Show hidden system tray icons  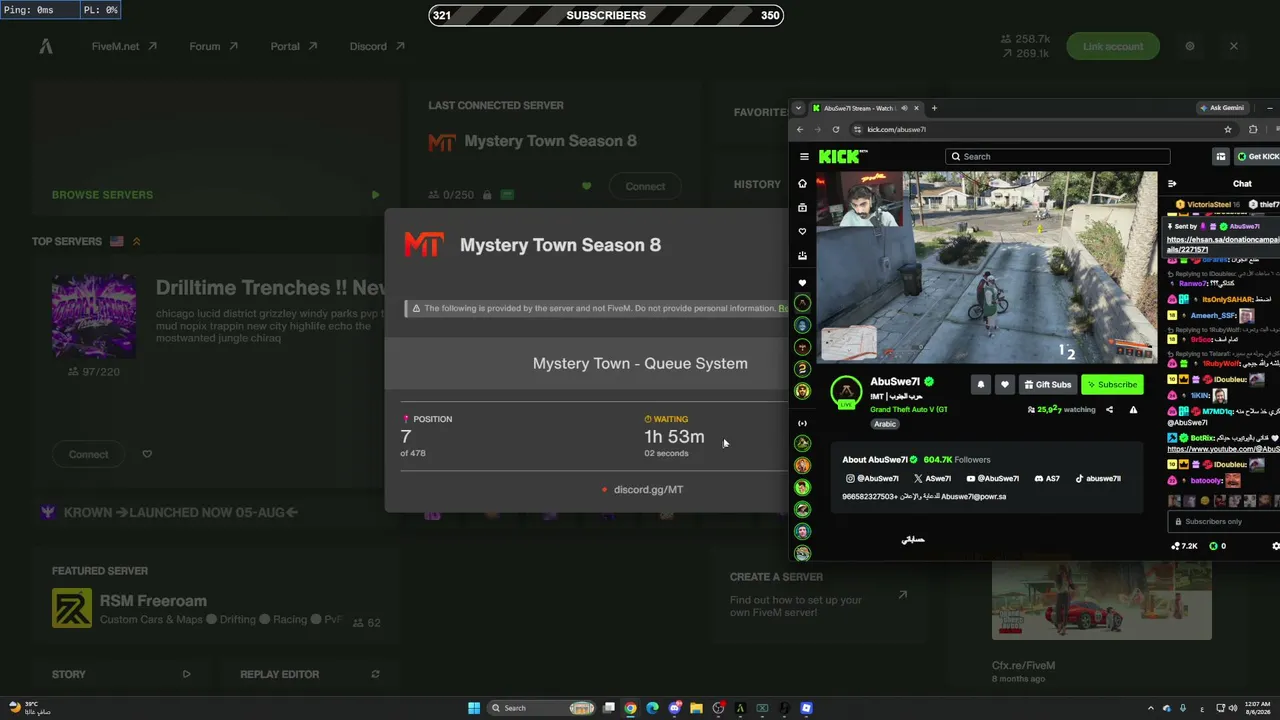pyautogui.click(x=1150, y=708)
